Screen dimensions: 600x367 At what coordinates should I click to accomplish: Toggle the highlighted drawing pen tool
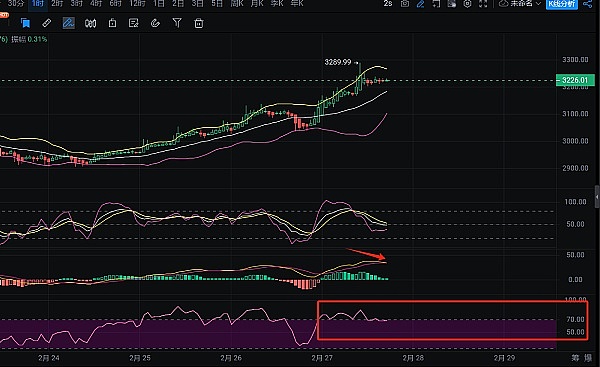coord(68,23)
